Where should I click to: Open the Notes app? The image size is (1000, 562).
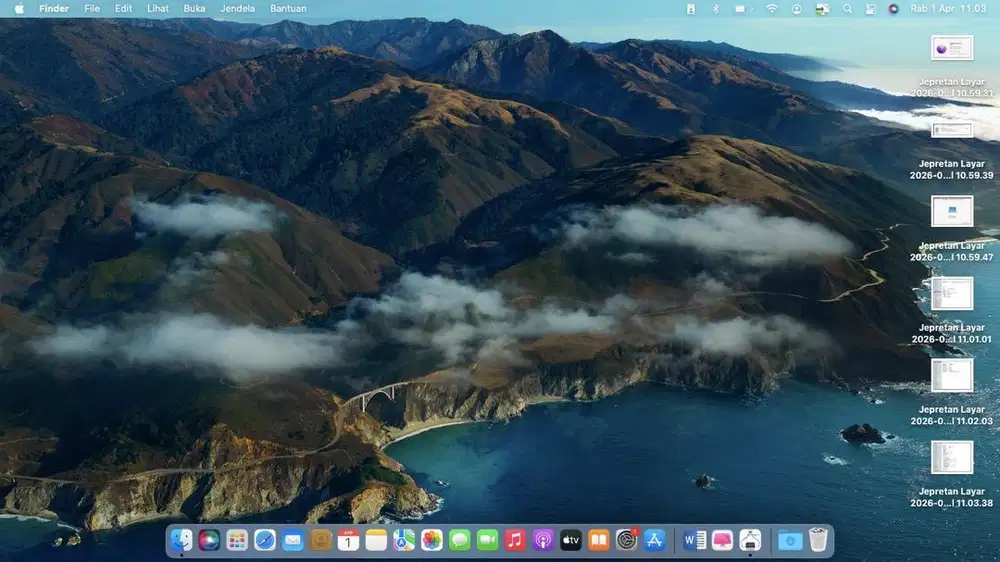pos(376,540)
